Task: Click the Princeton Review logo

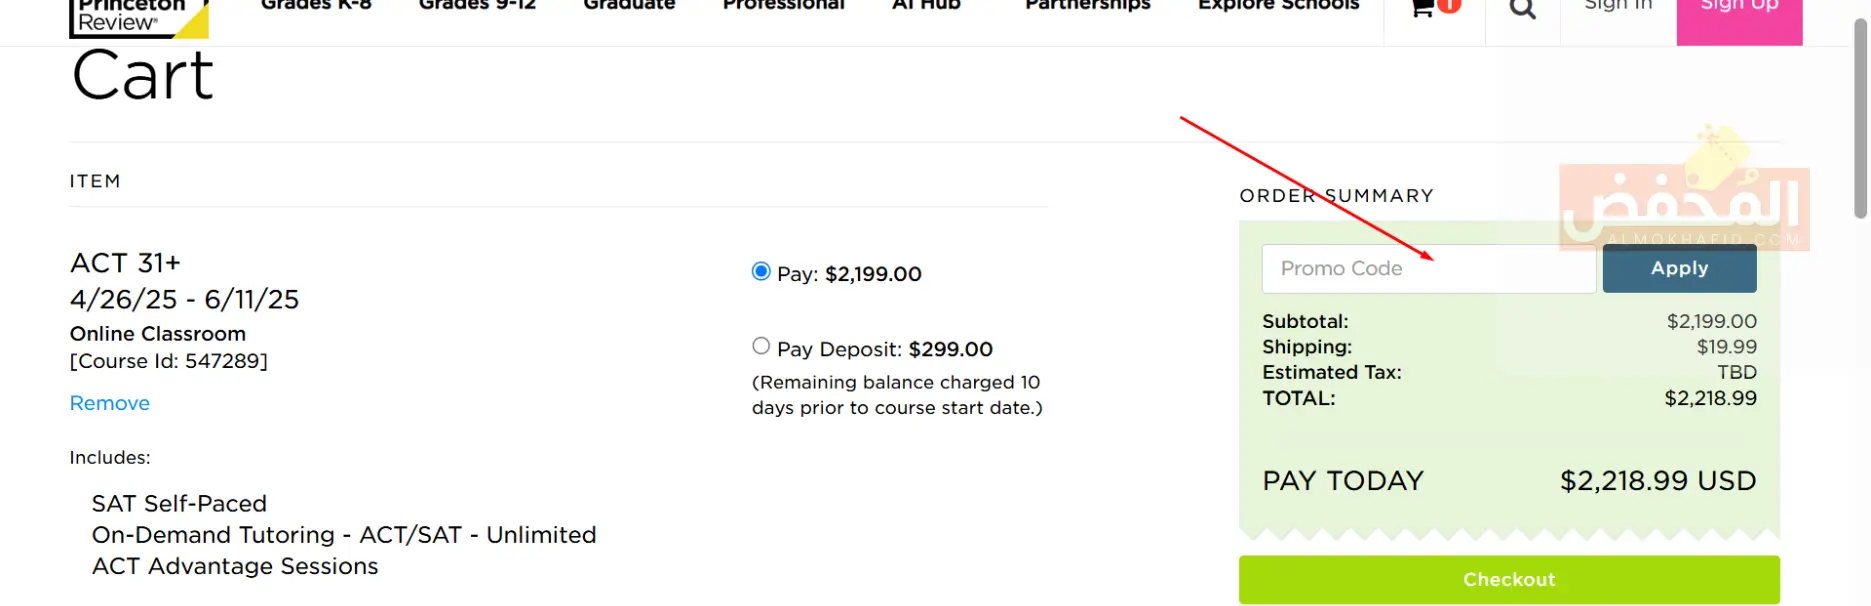Action: (x=138, y=17)
